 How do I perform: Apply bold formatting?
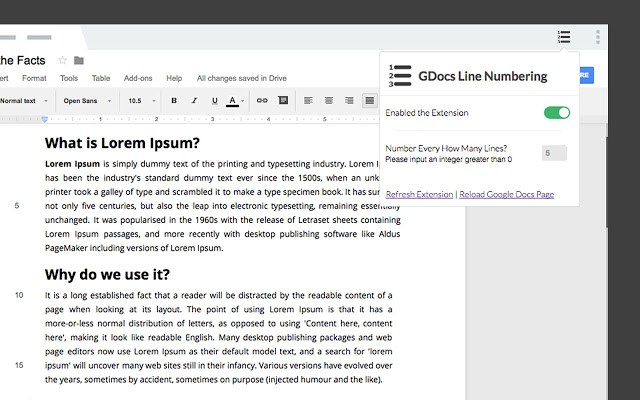coord(174,100)
